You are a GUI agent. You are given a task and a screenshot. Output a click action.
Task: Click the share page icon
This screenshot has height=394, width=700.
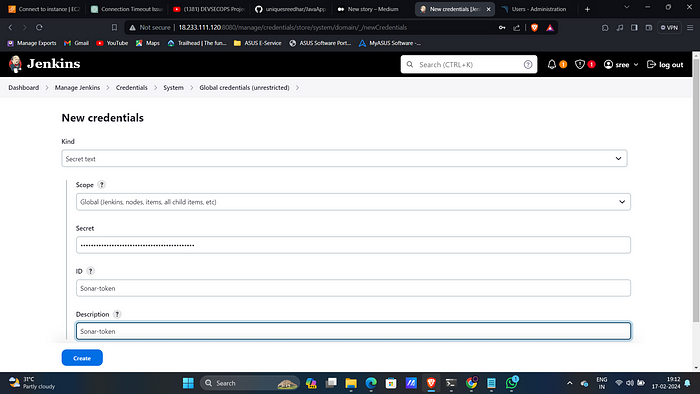517,27
